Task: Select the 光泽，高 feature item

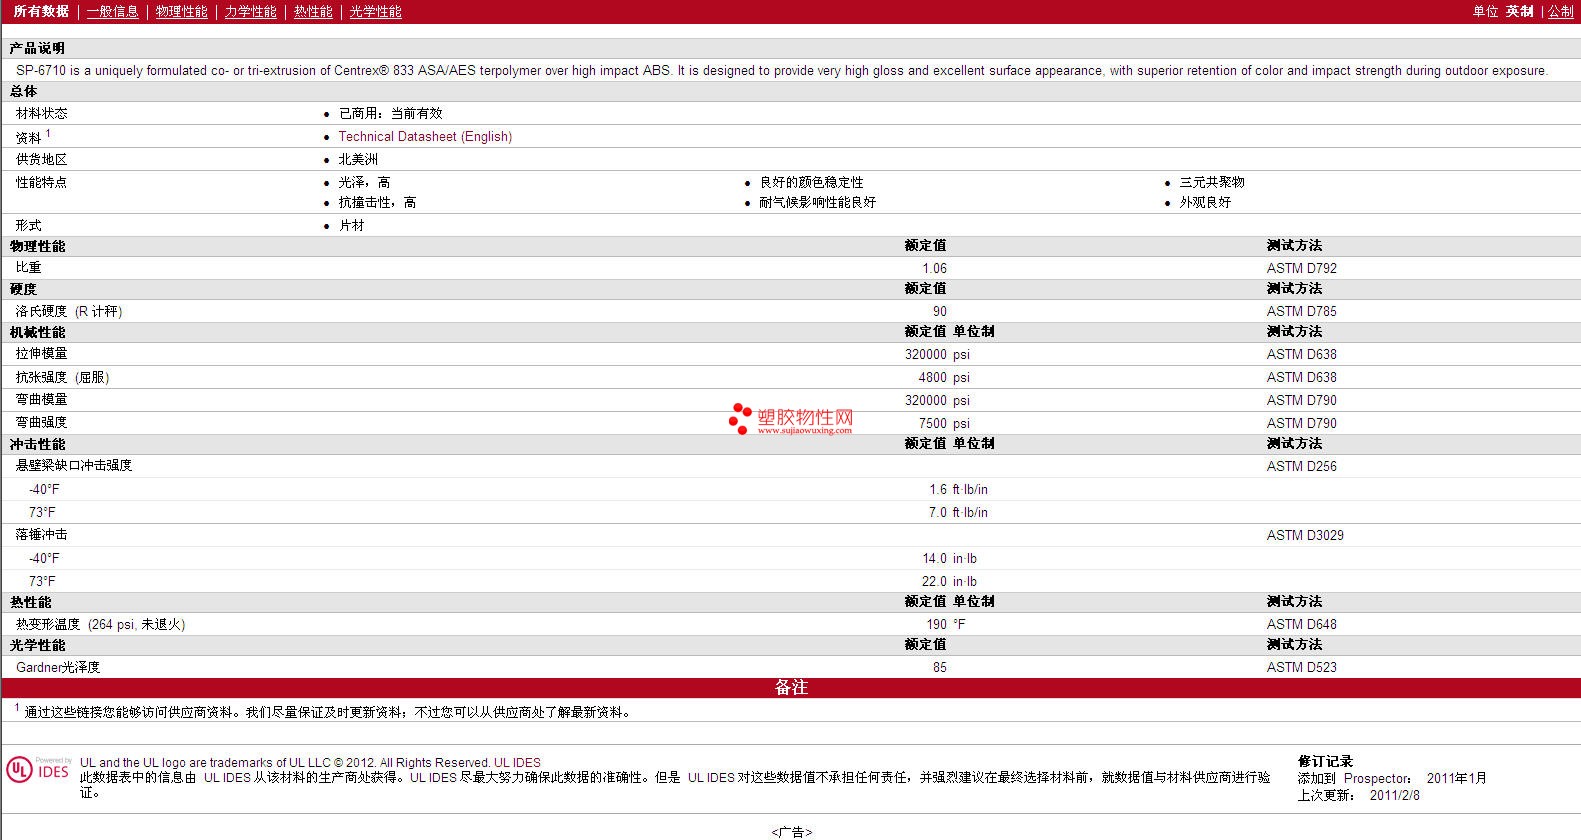Action: tap(364, 183)
